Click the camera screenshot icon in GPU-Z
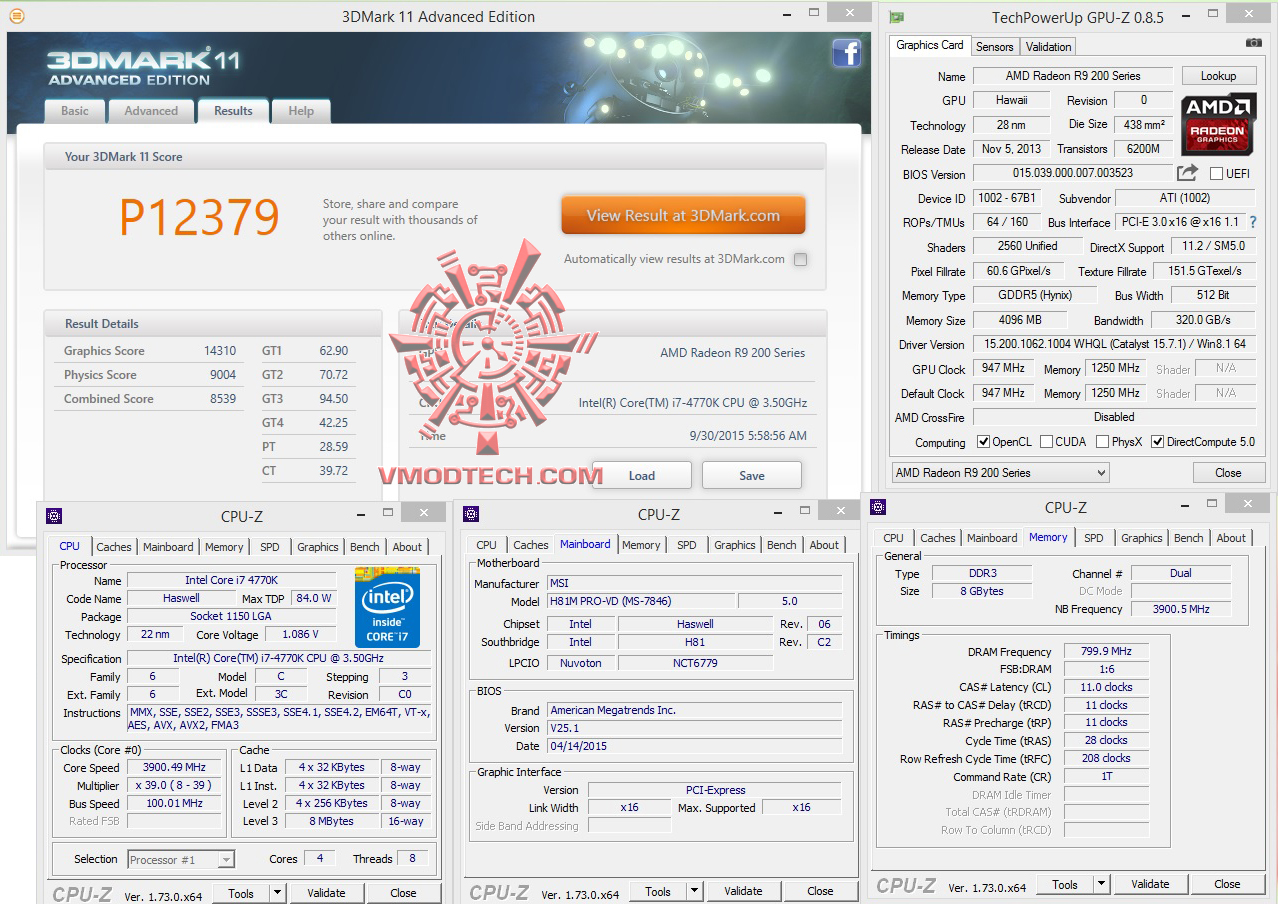 (1253, 44)
